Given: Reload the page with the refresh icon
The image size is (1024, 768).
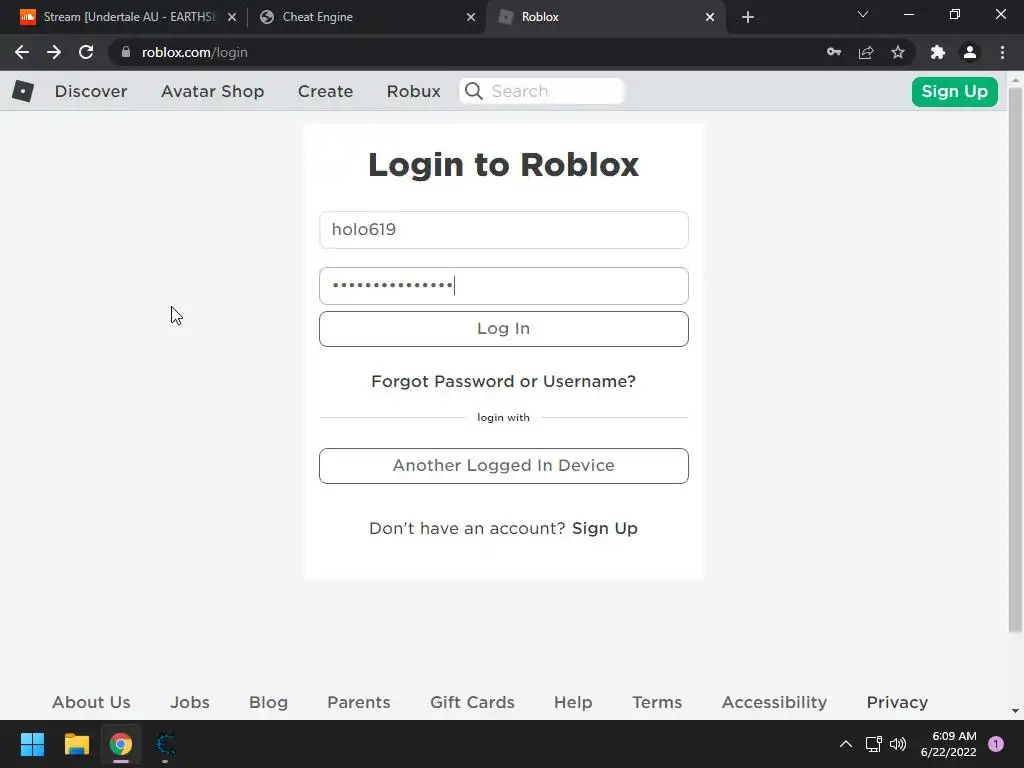Looking at the screenshot, I should (x=86, y=52).
